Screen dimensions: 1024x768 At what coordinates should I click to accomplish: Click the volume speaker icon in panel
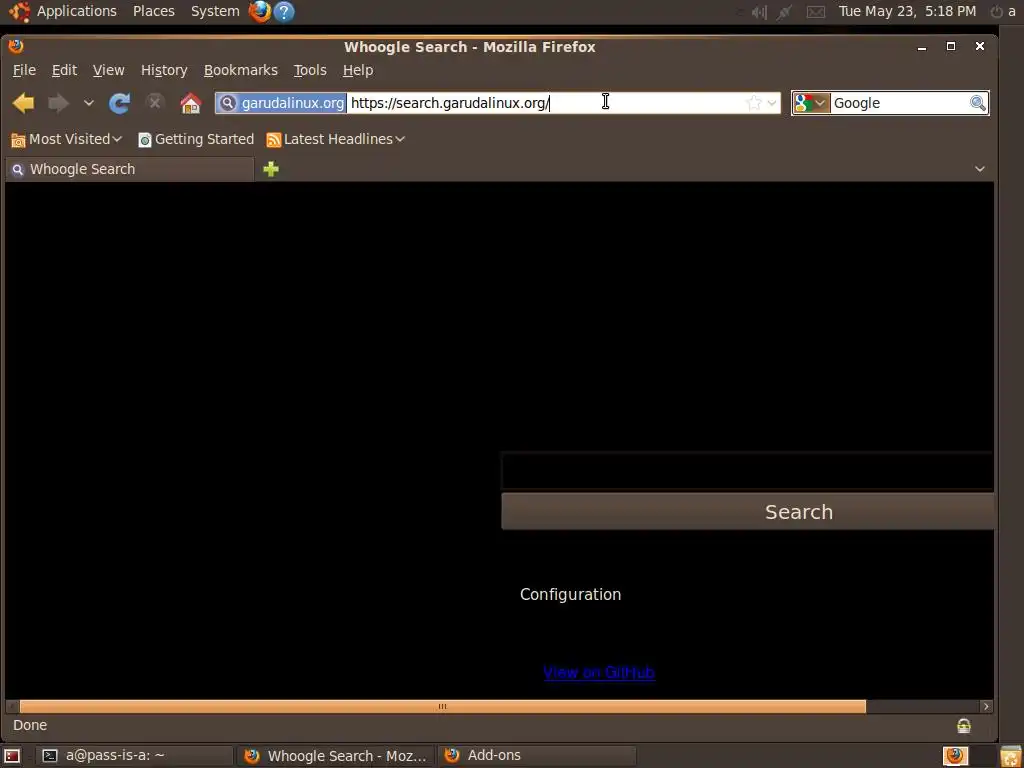[758, 12]
